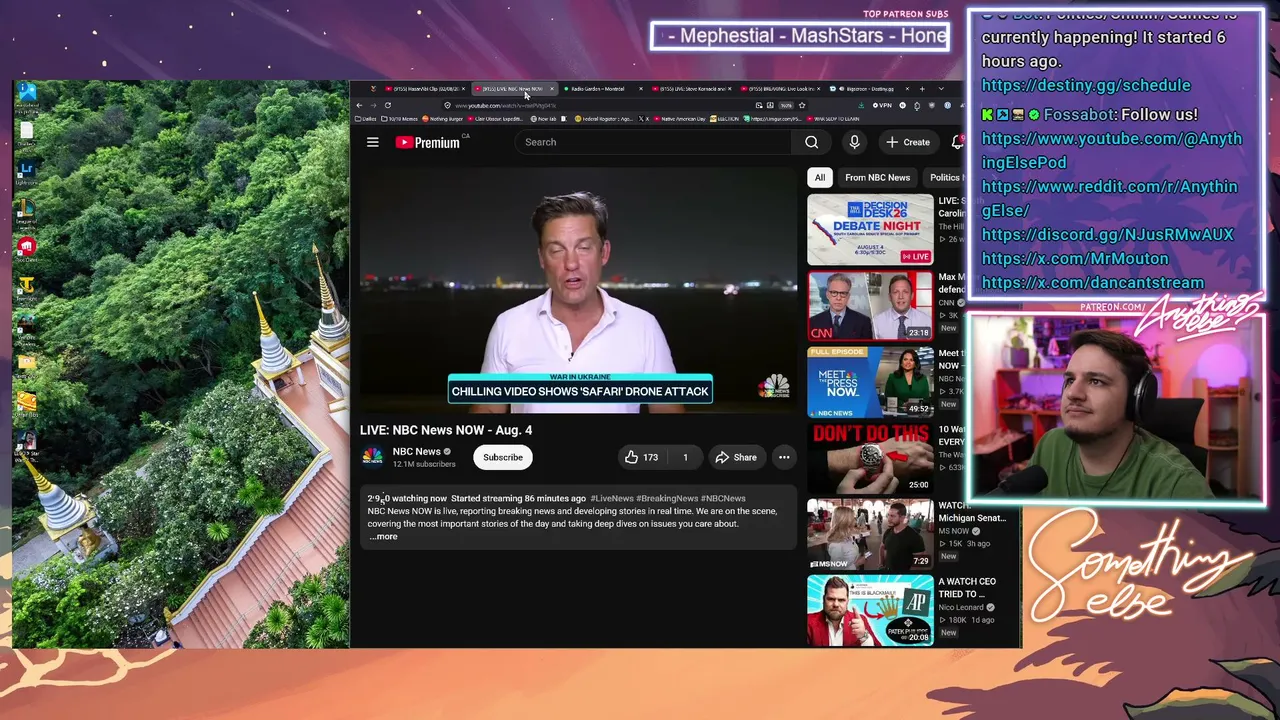Open a new browser tab with plus
This screenshot has height=720, width=1280.
(x=922, y=89)
